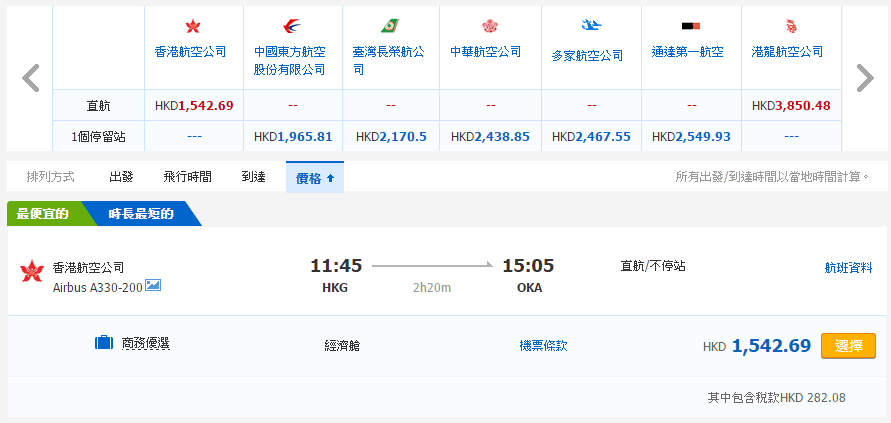Sort results by 價格 price
This screenshot has width=891, height=423.
tap(314, 178)
